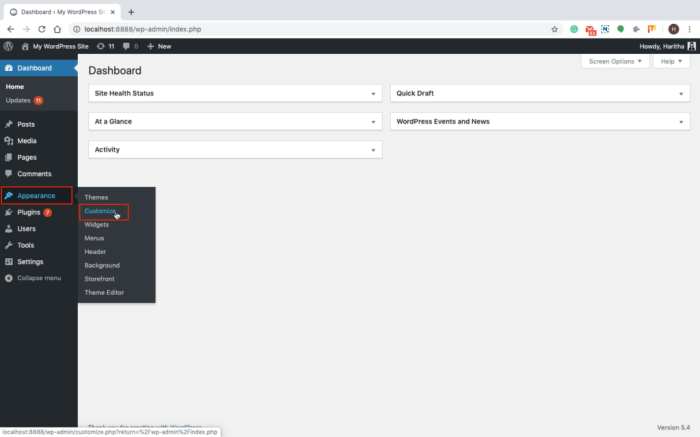Viewport: 700px width, 437px height.
Task: Click the browser home icon
Action: pos(57,29)
